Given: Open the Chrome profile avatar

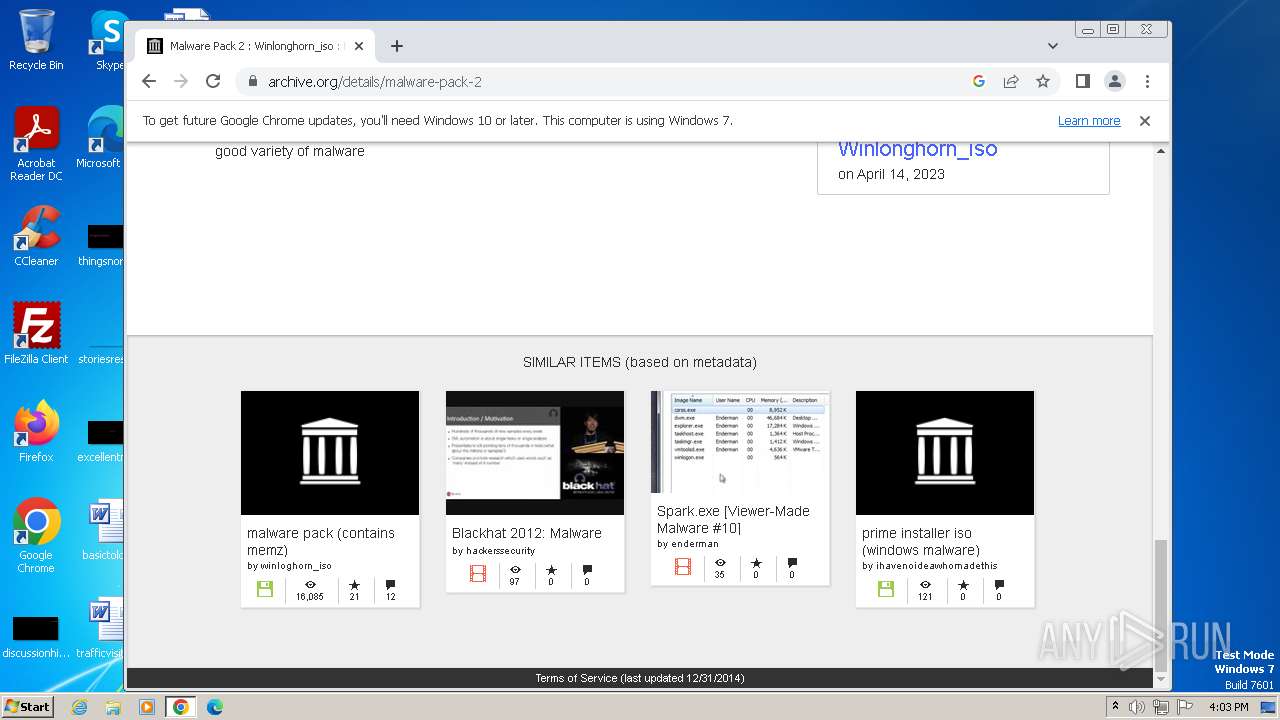Looking at the screenshot, I should coord(1114,81).
